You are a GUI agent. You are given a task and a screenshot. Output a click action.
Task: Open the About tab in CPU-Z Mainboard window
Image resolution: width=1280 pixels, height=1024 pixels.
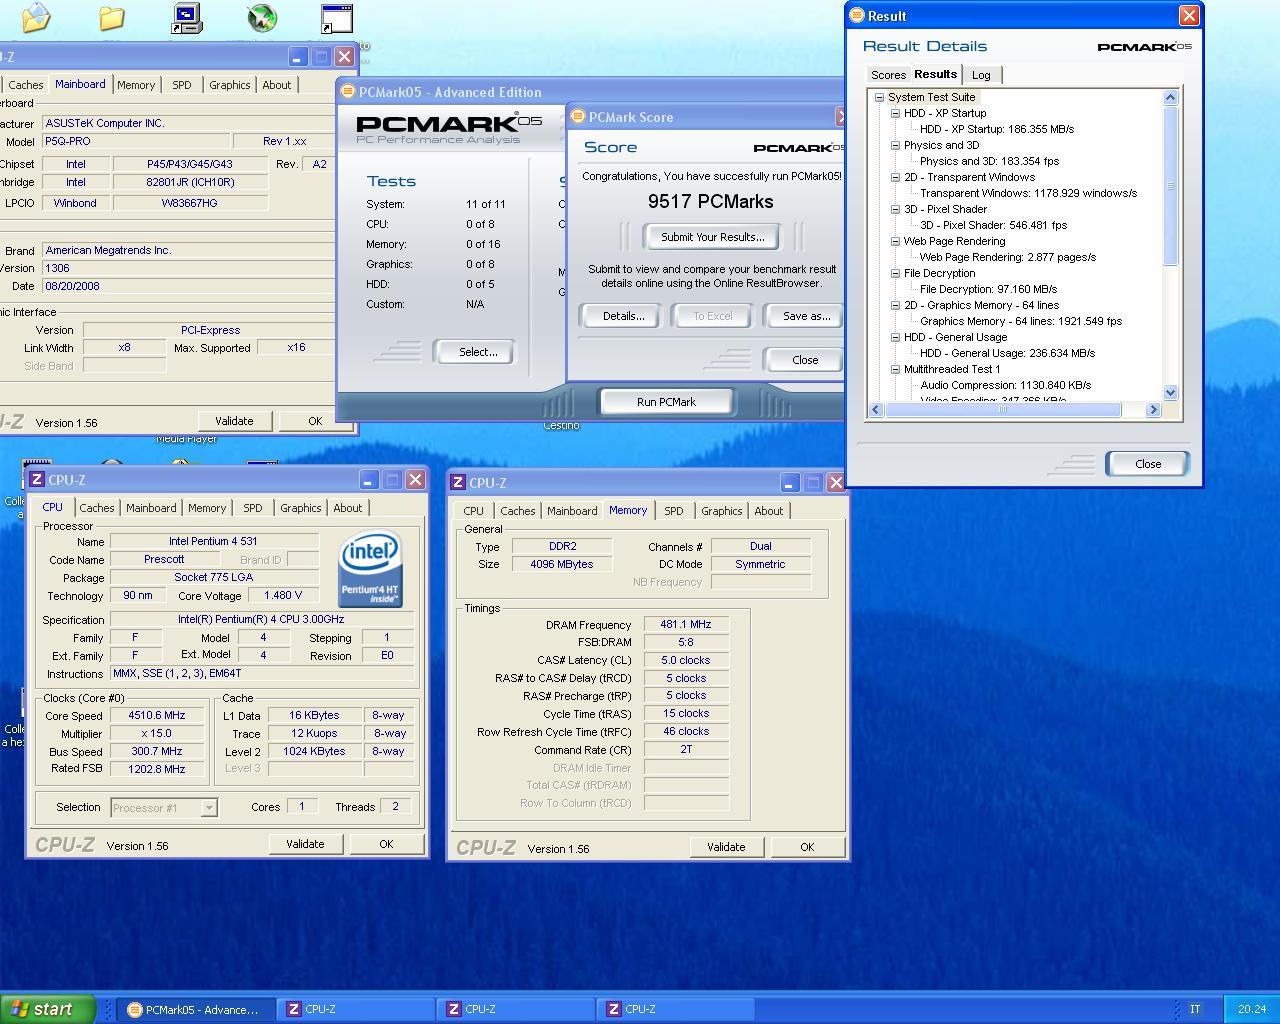click(x=277, y=85)
